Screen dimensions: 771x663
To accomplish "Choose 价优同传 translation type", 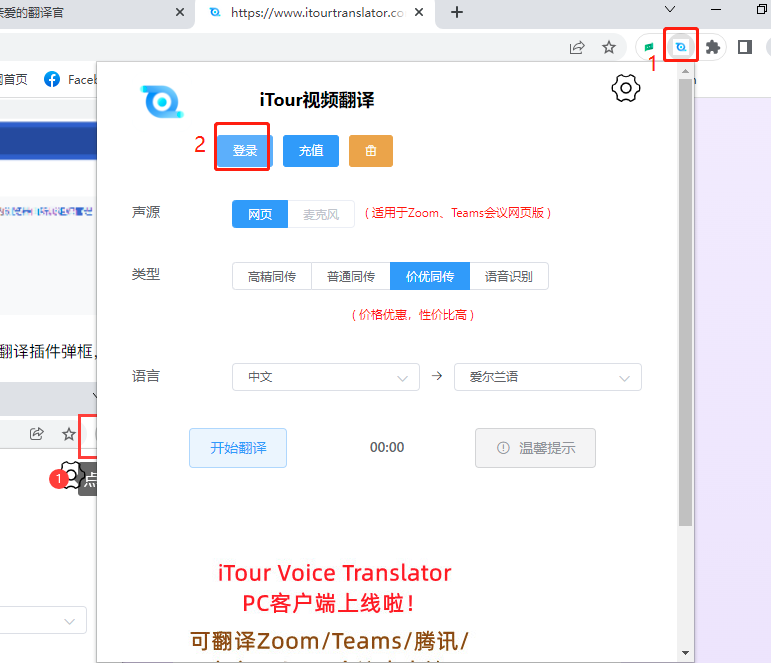I will point(430,276).
